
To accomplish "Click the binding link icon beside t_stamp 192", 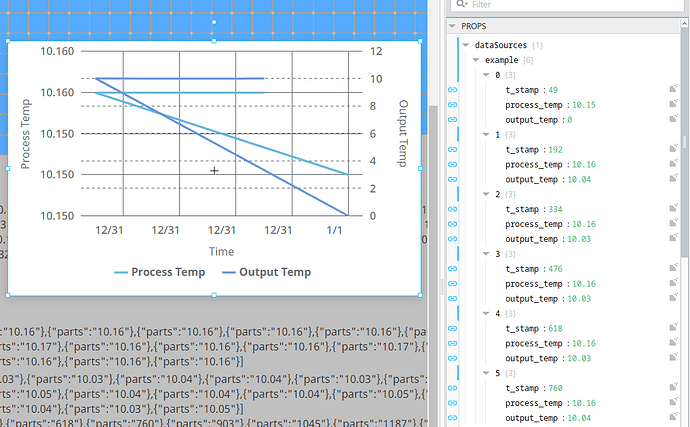I will pos(452,150).
